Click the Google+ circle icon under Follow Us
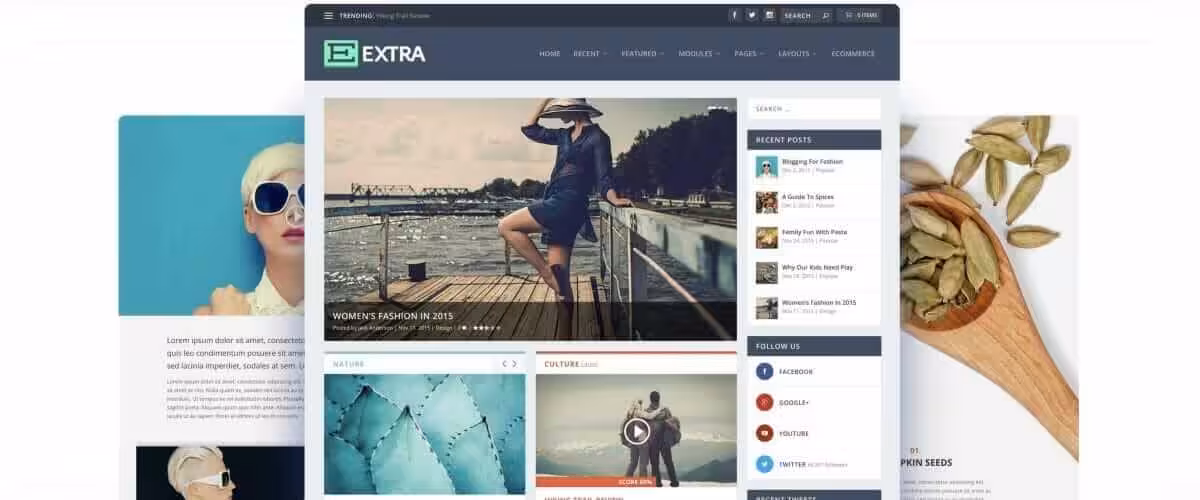Image resolution: width=1200 pixels, height=500 pixels. click(765, 402)
